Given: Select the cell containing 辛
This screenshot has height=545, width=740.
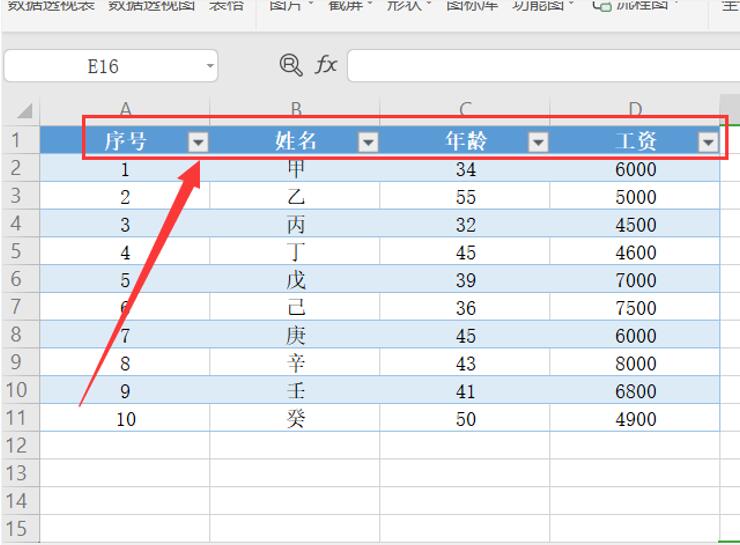Looking at the screenshot, I should coord(295,362).
